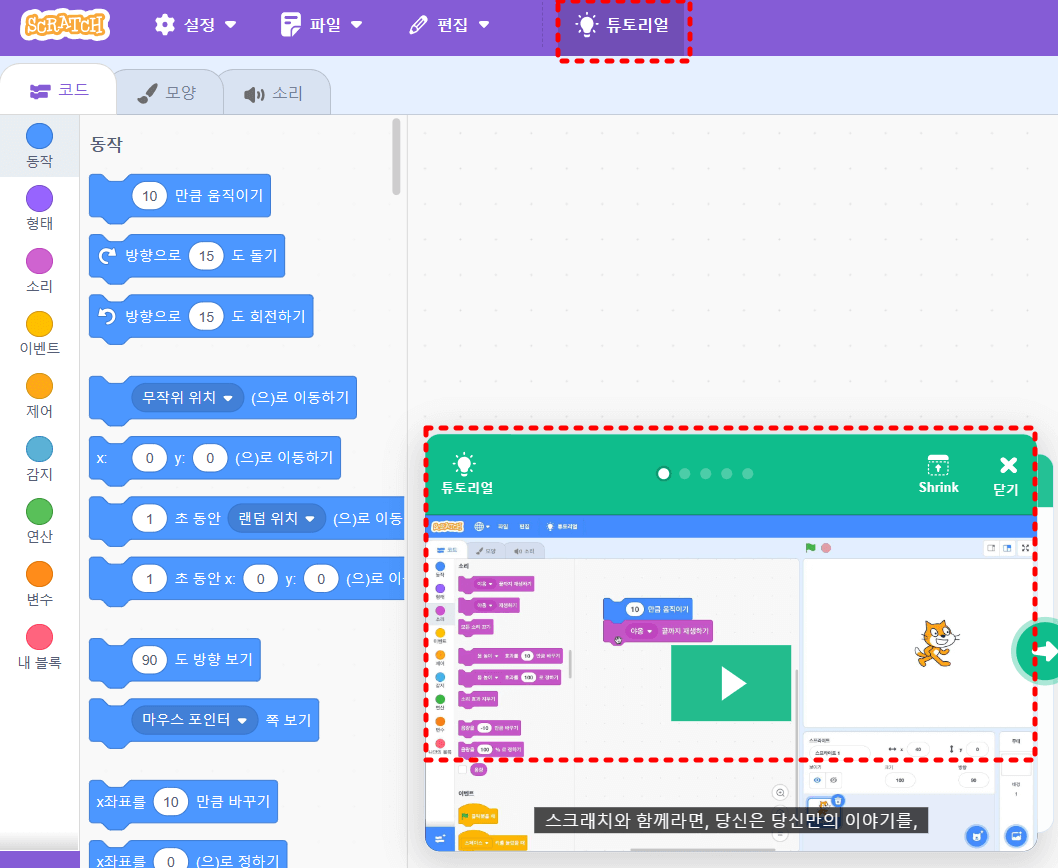The height and width of the screenshot is (868, 1058).
Task: Select the 제어 control category
Action: point(39,396)
